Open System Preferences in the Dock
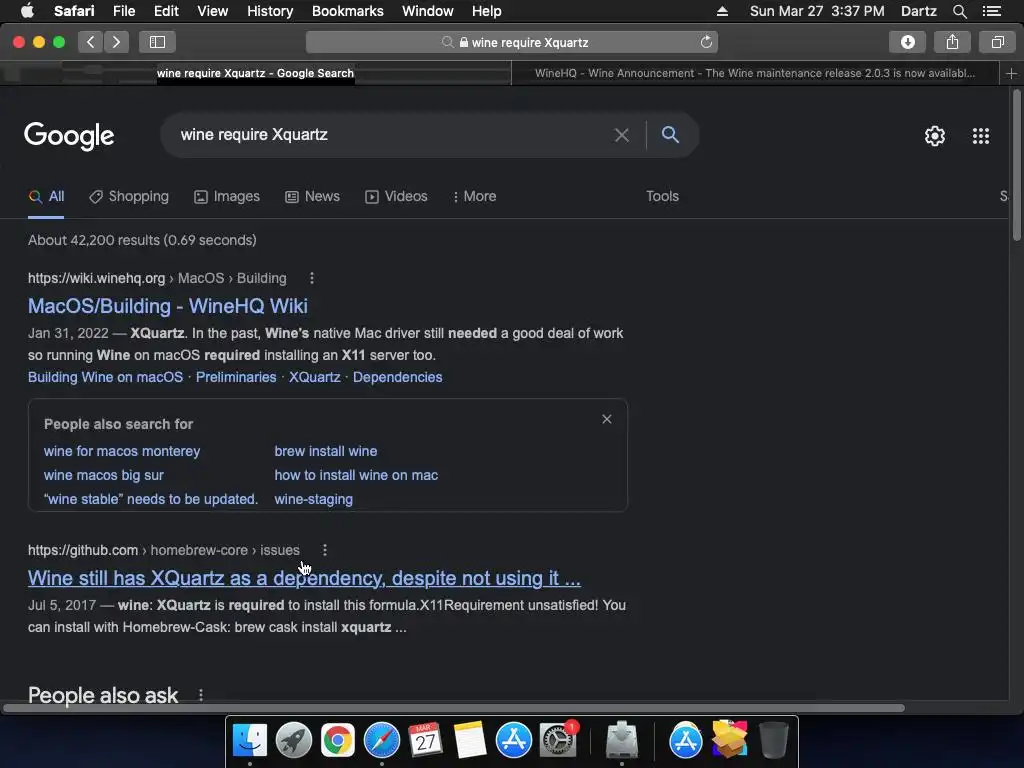The width and height of the screenshot is (1024, 768). pyautogui.click(x=558, y=741)
